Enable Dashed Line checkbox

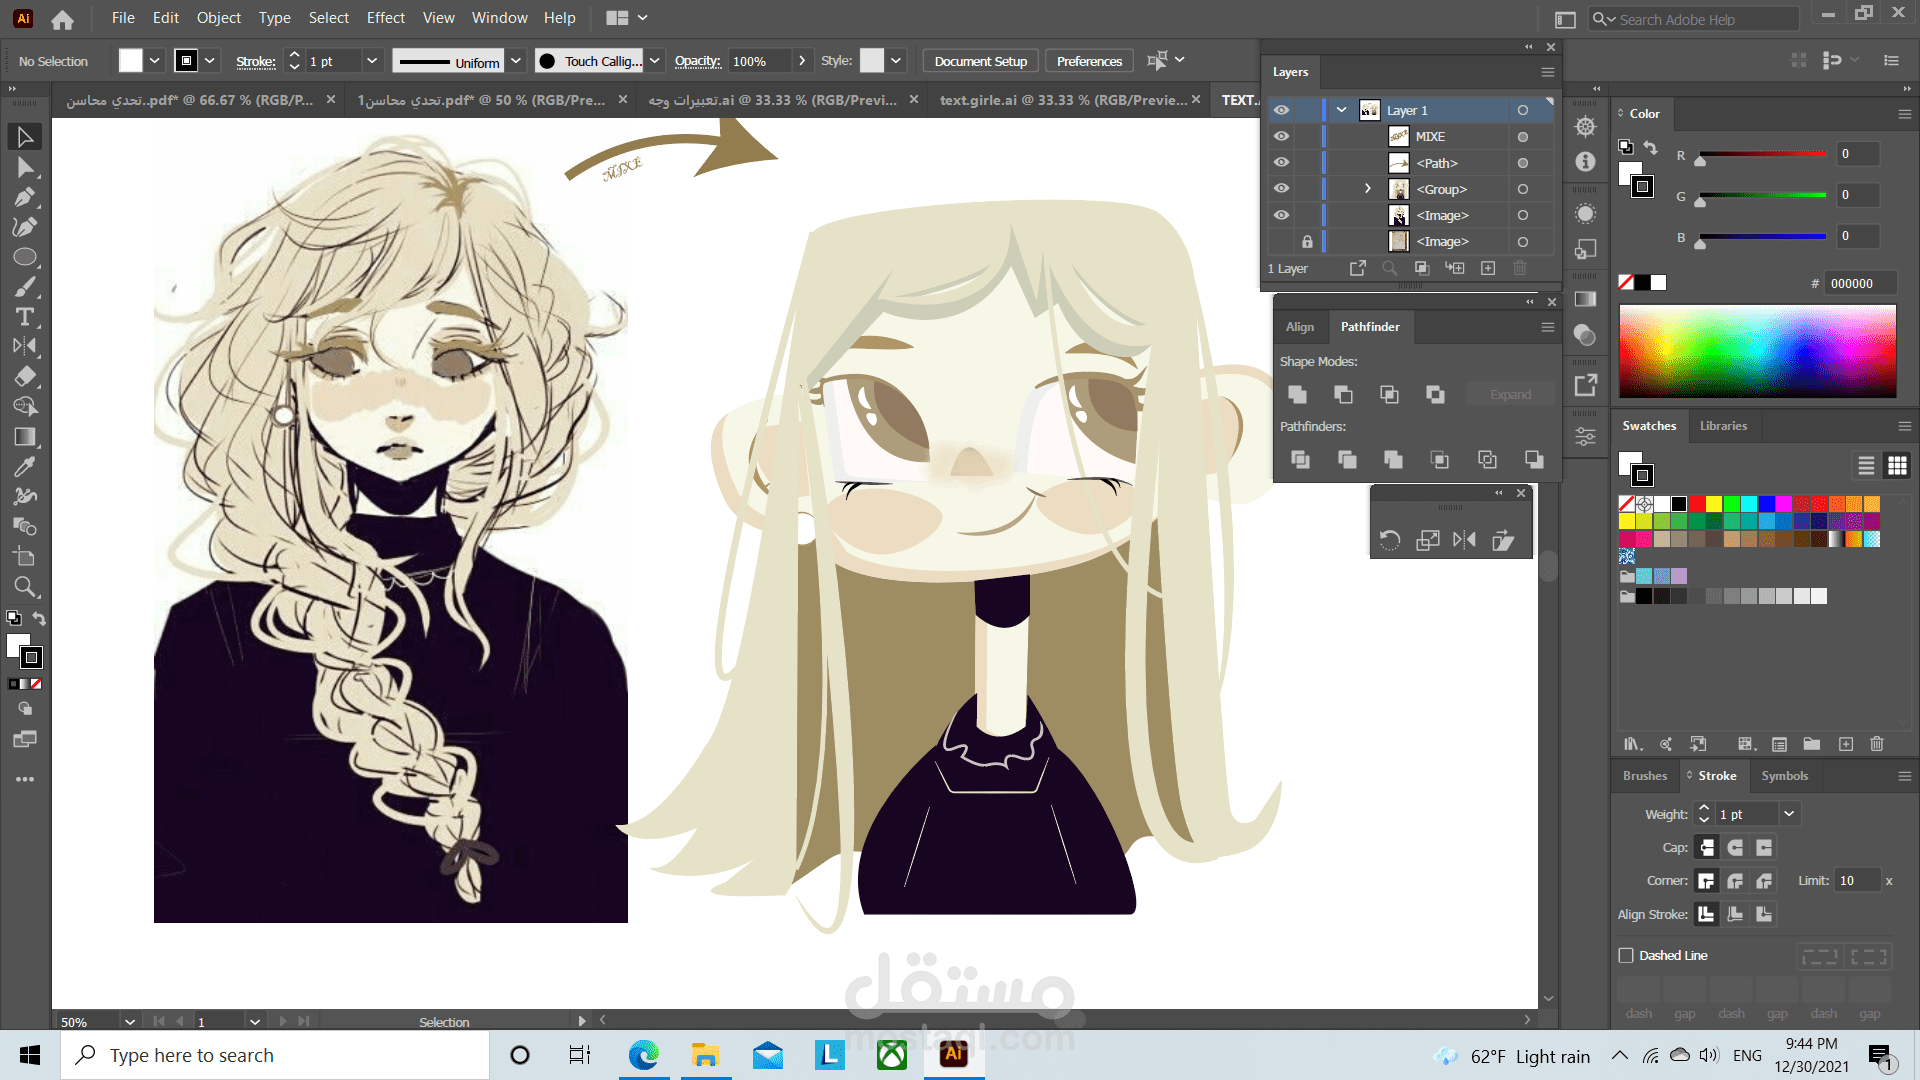coord(1626,956)
